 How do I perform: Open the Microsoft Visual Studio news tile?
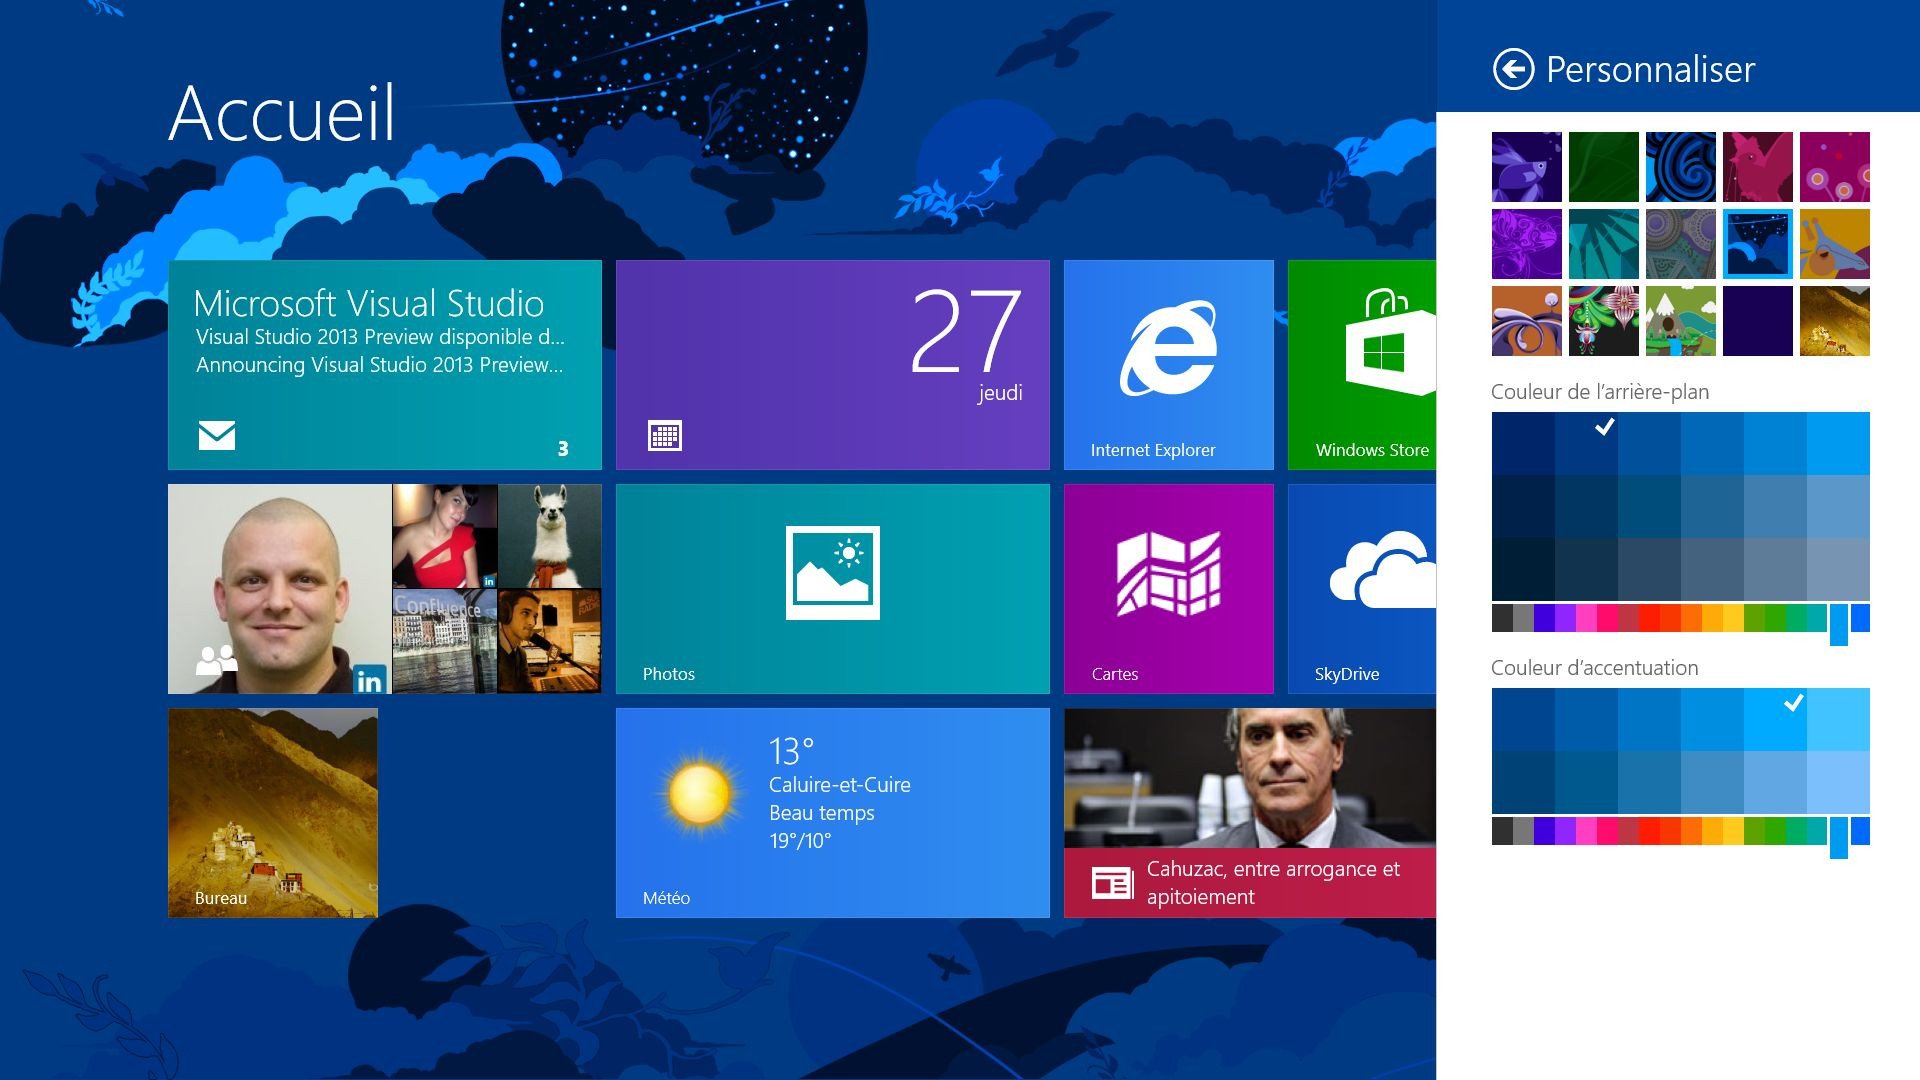click(x=384, y=365)
